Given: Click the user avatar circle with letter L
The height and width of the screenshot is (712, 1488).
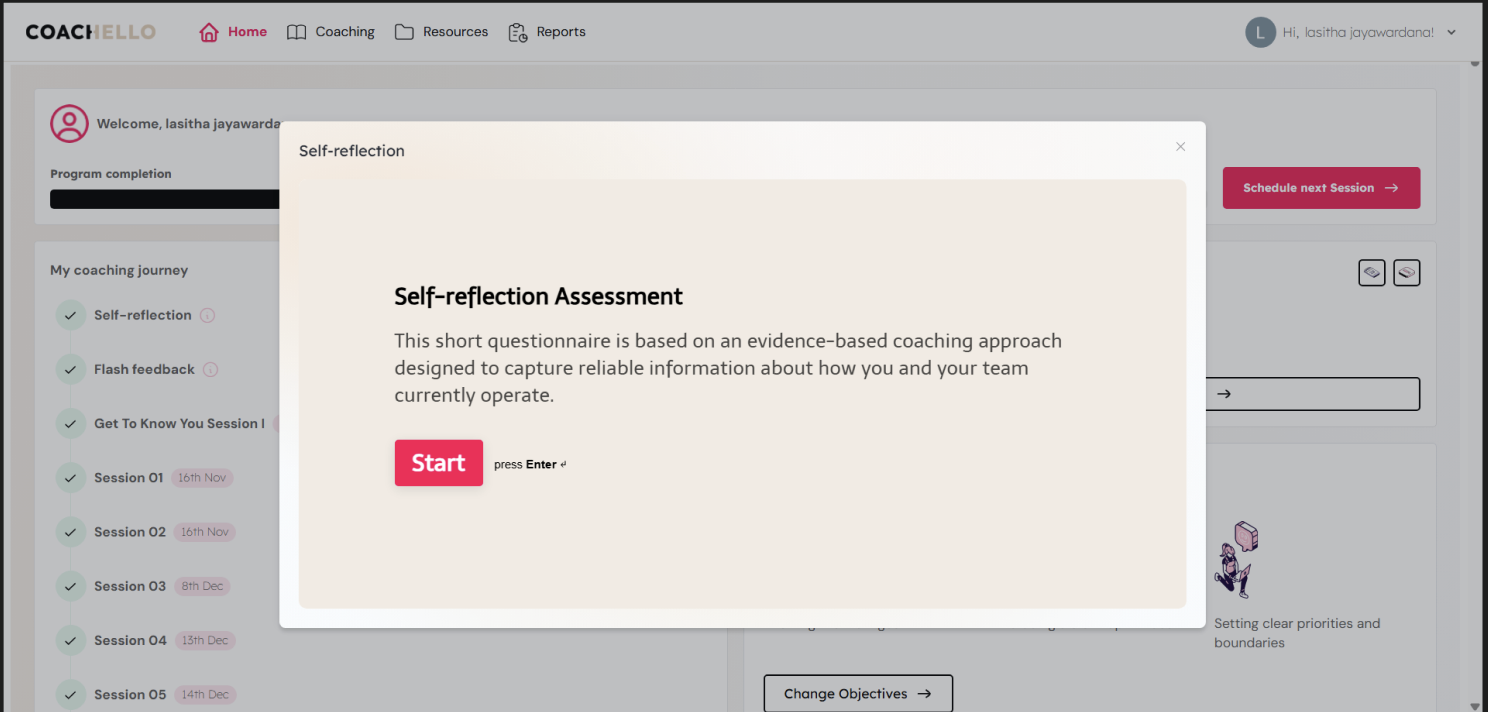Looking at the screenshot, I should click(x=1260, y=32).
